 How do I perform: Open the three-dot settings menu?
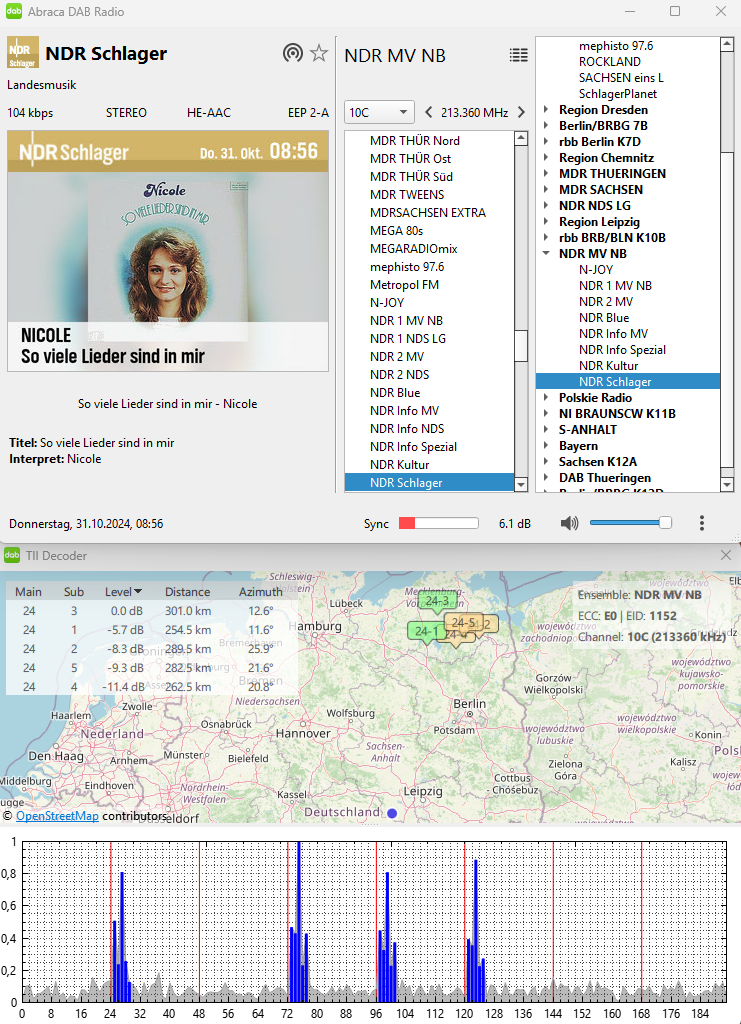702,523
